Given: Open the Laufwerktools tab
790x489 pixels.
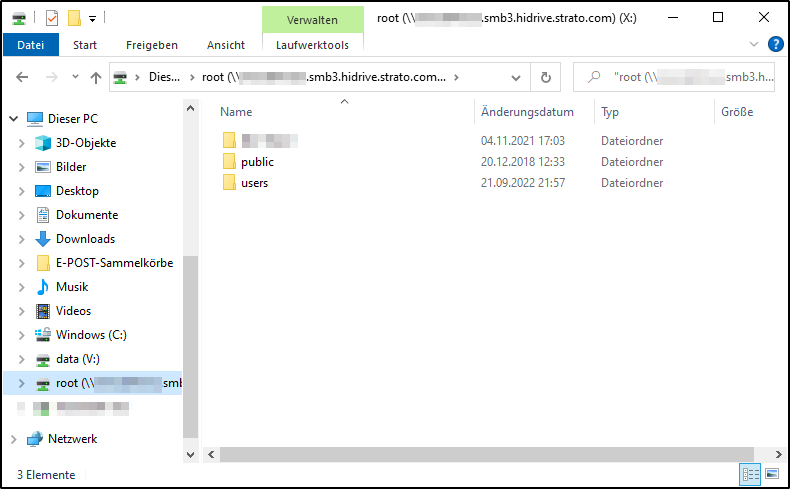Looking at the screenshot, I should point(312,45).
